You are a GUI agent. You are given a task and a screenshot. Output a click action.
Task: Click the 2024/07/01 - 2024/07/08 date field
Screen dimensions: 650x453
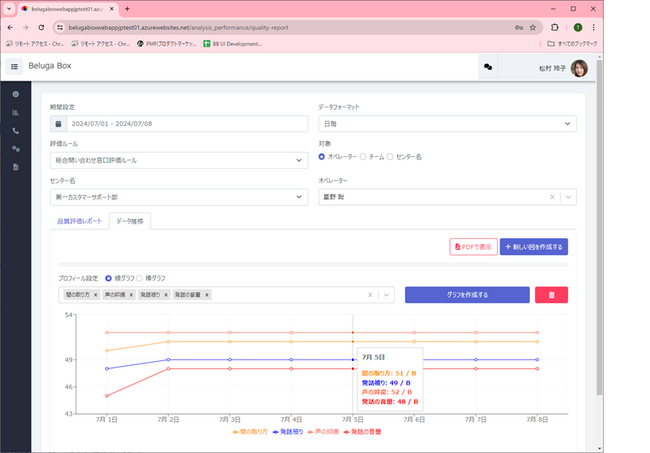point(186,124)
